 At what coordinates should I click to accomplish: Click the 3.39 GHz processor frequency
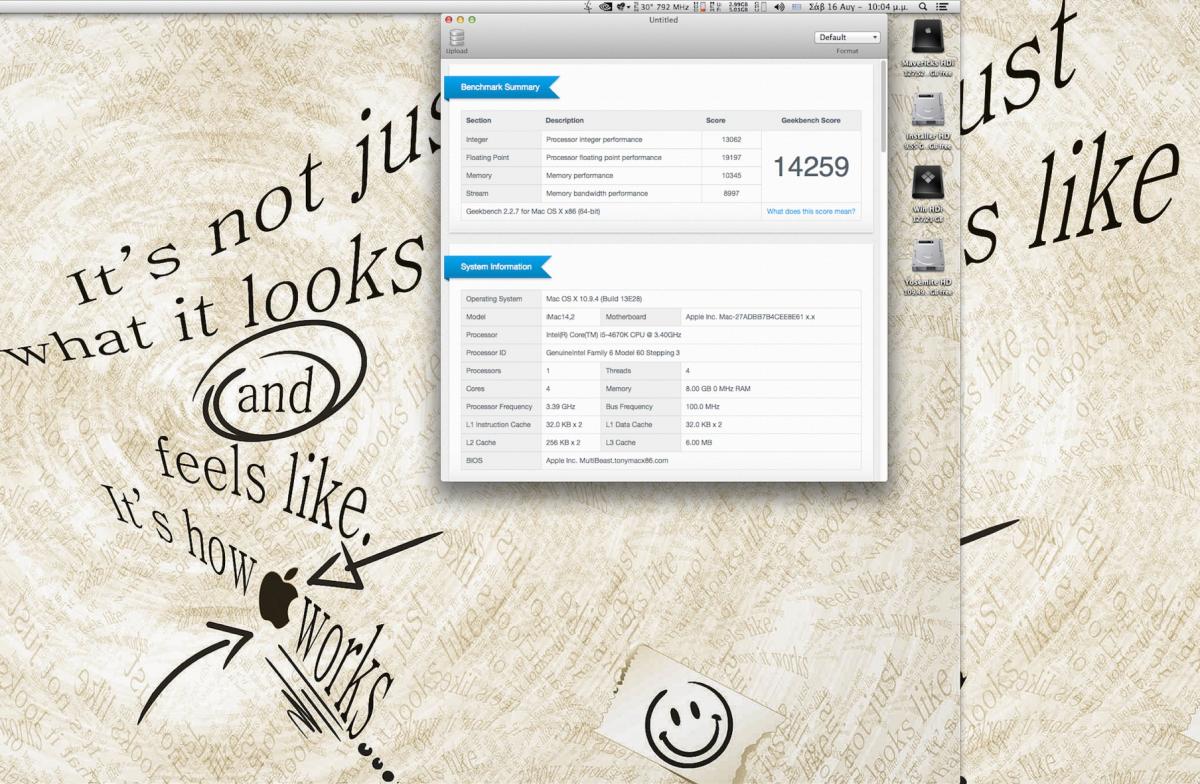(560, 407)
